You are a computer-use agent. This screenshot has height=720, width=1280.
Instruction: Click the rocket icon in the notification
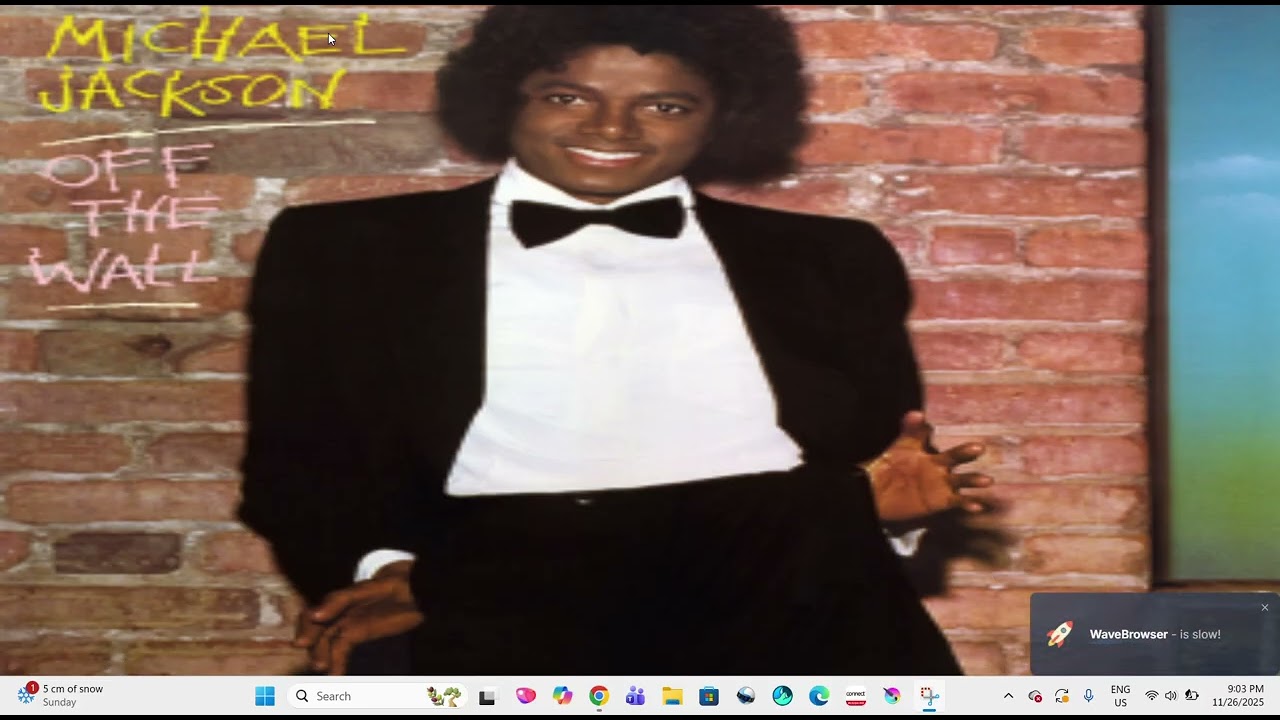pyautogui.click(x=1059, y=634)
